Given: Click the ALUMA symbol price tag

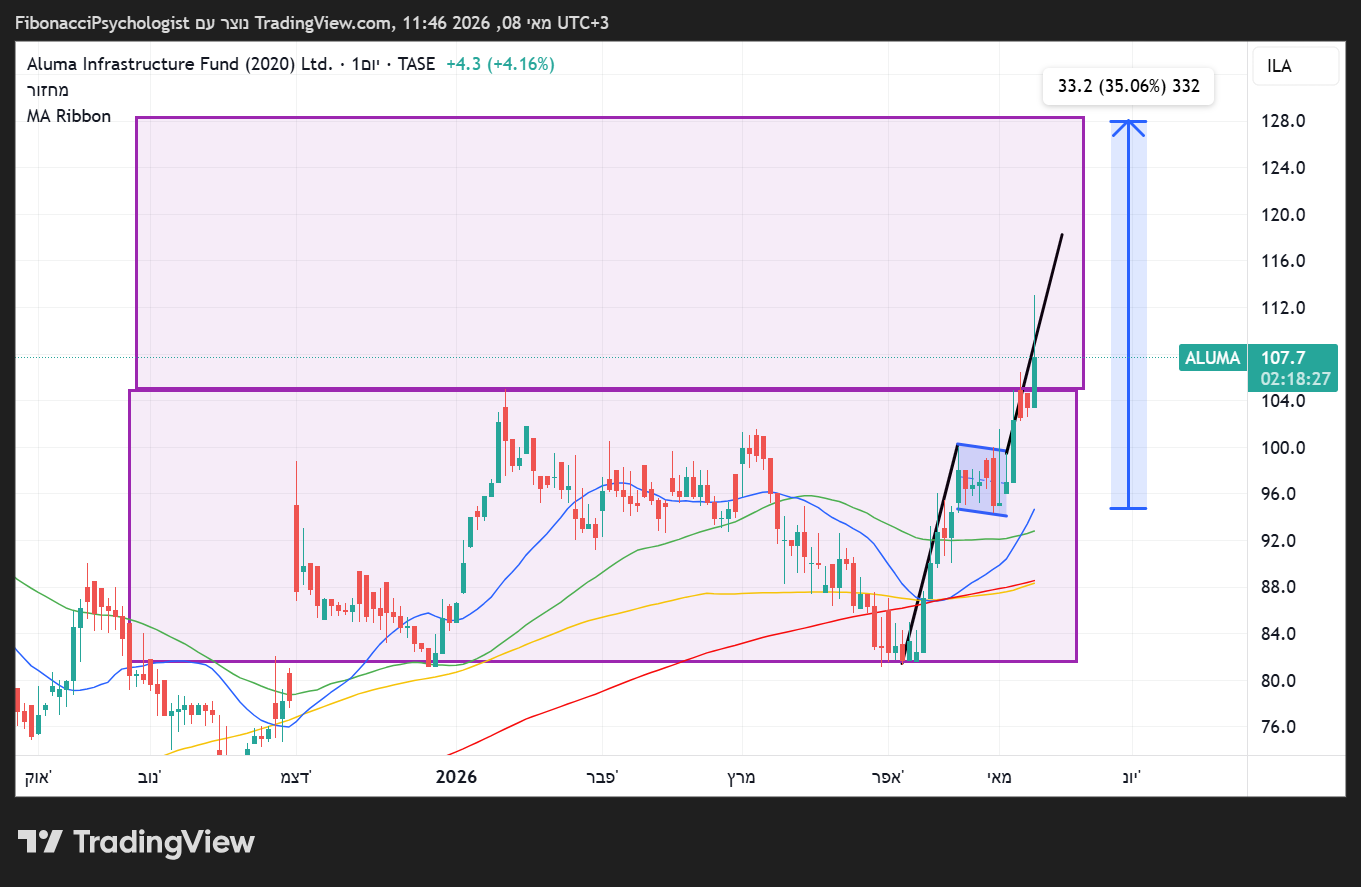Looking at the screenshot, I should click(x=1211, y=358).
